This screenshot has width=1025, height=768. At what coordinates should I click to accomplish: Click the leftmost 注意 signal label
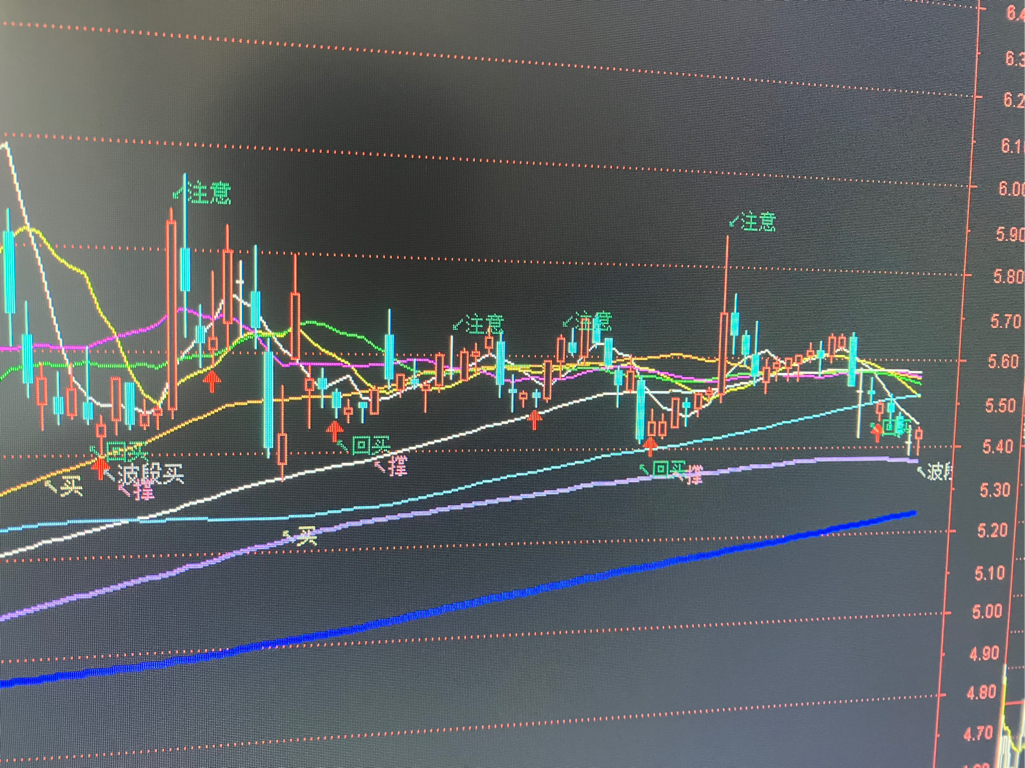click(209, 193)
